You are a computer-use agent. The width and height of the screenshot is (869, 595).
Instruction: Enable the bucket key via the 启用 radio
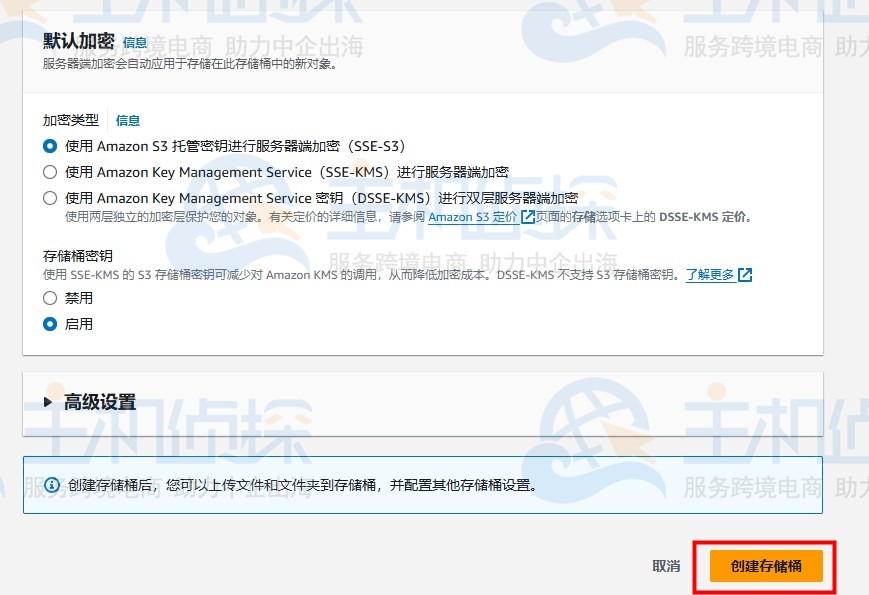pos(50,323)
